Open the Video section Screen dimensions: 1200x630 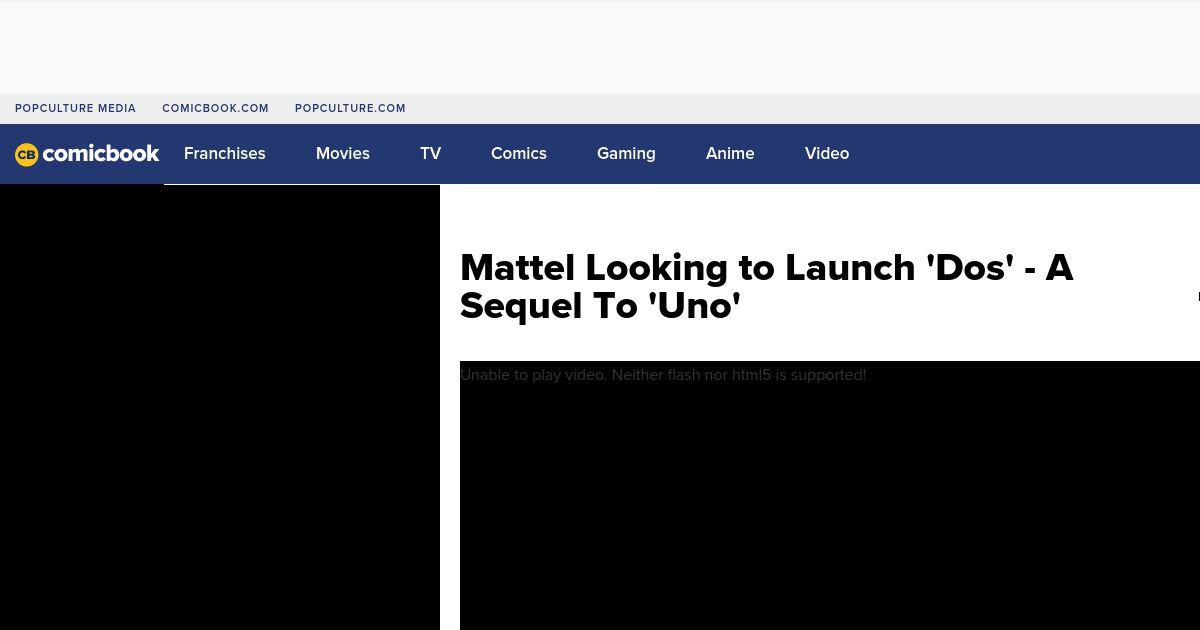click(x=827, y=154)
